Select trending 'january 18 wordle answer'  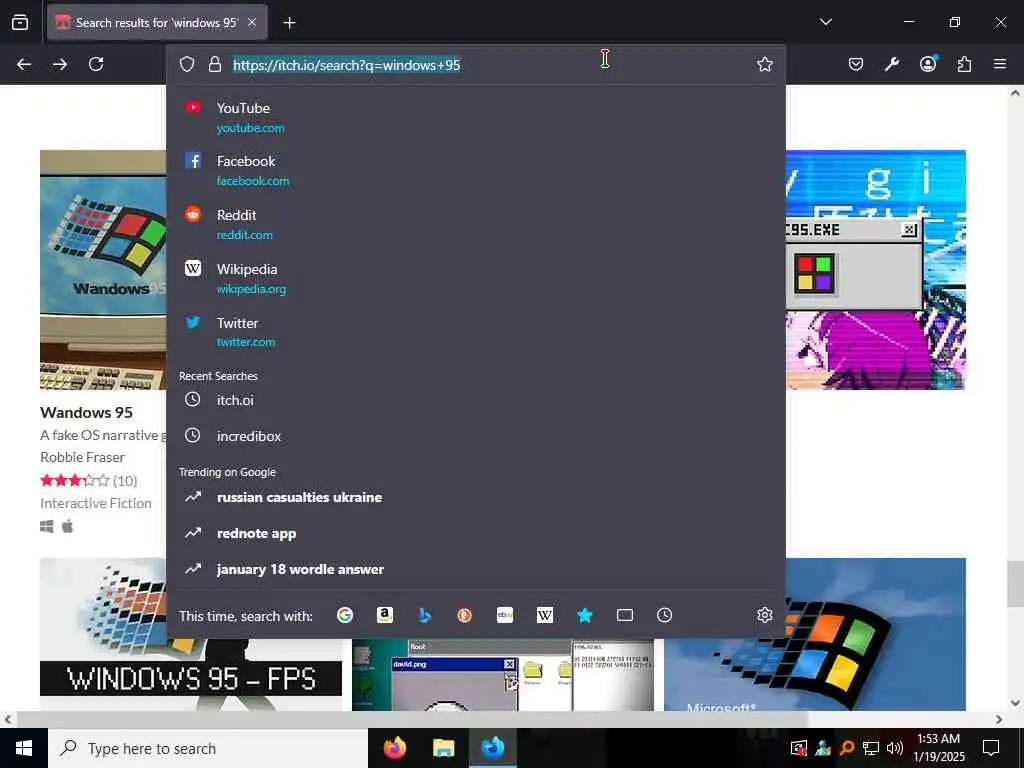tap(476, 569)
